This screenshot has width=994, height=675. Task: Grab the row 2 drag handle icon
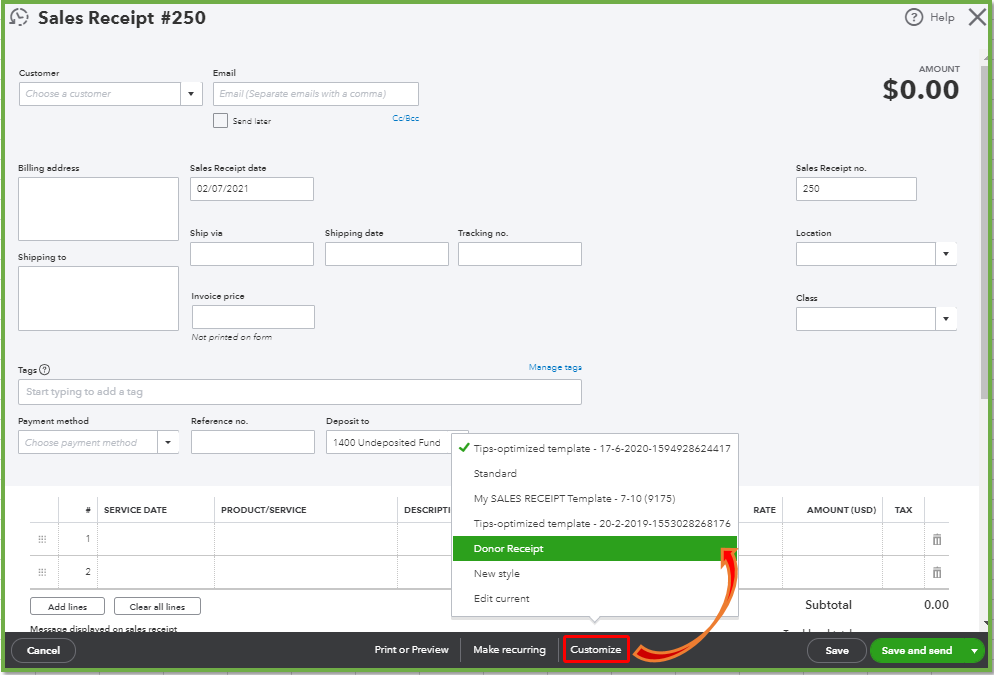tap(42, 572)
